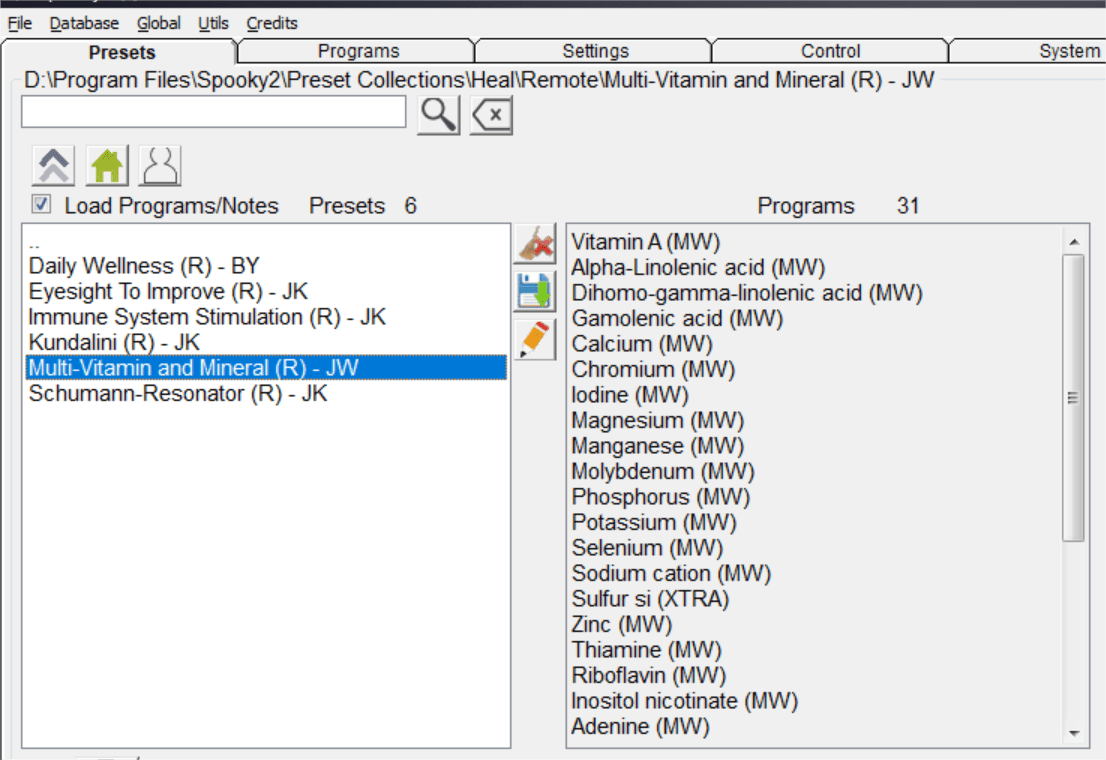Viewport: 1106px width, 760px height.
Task: Click the programs list scroll down arrow
Action: click(x=1074, y=734)
